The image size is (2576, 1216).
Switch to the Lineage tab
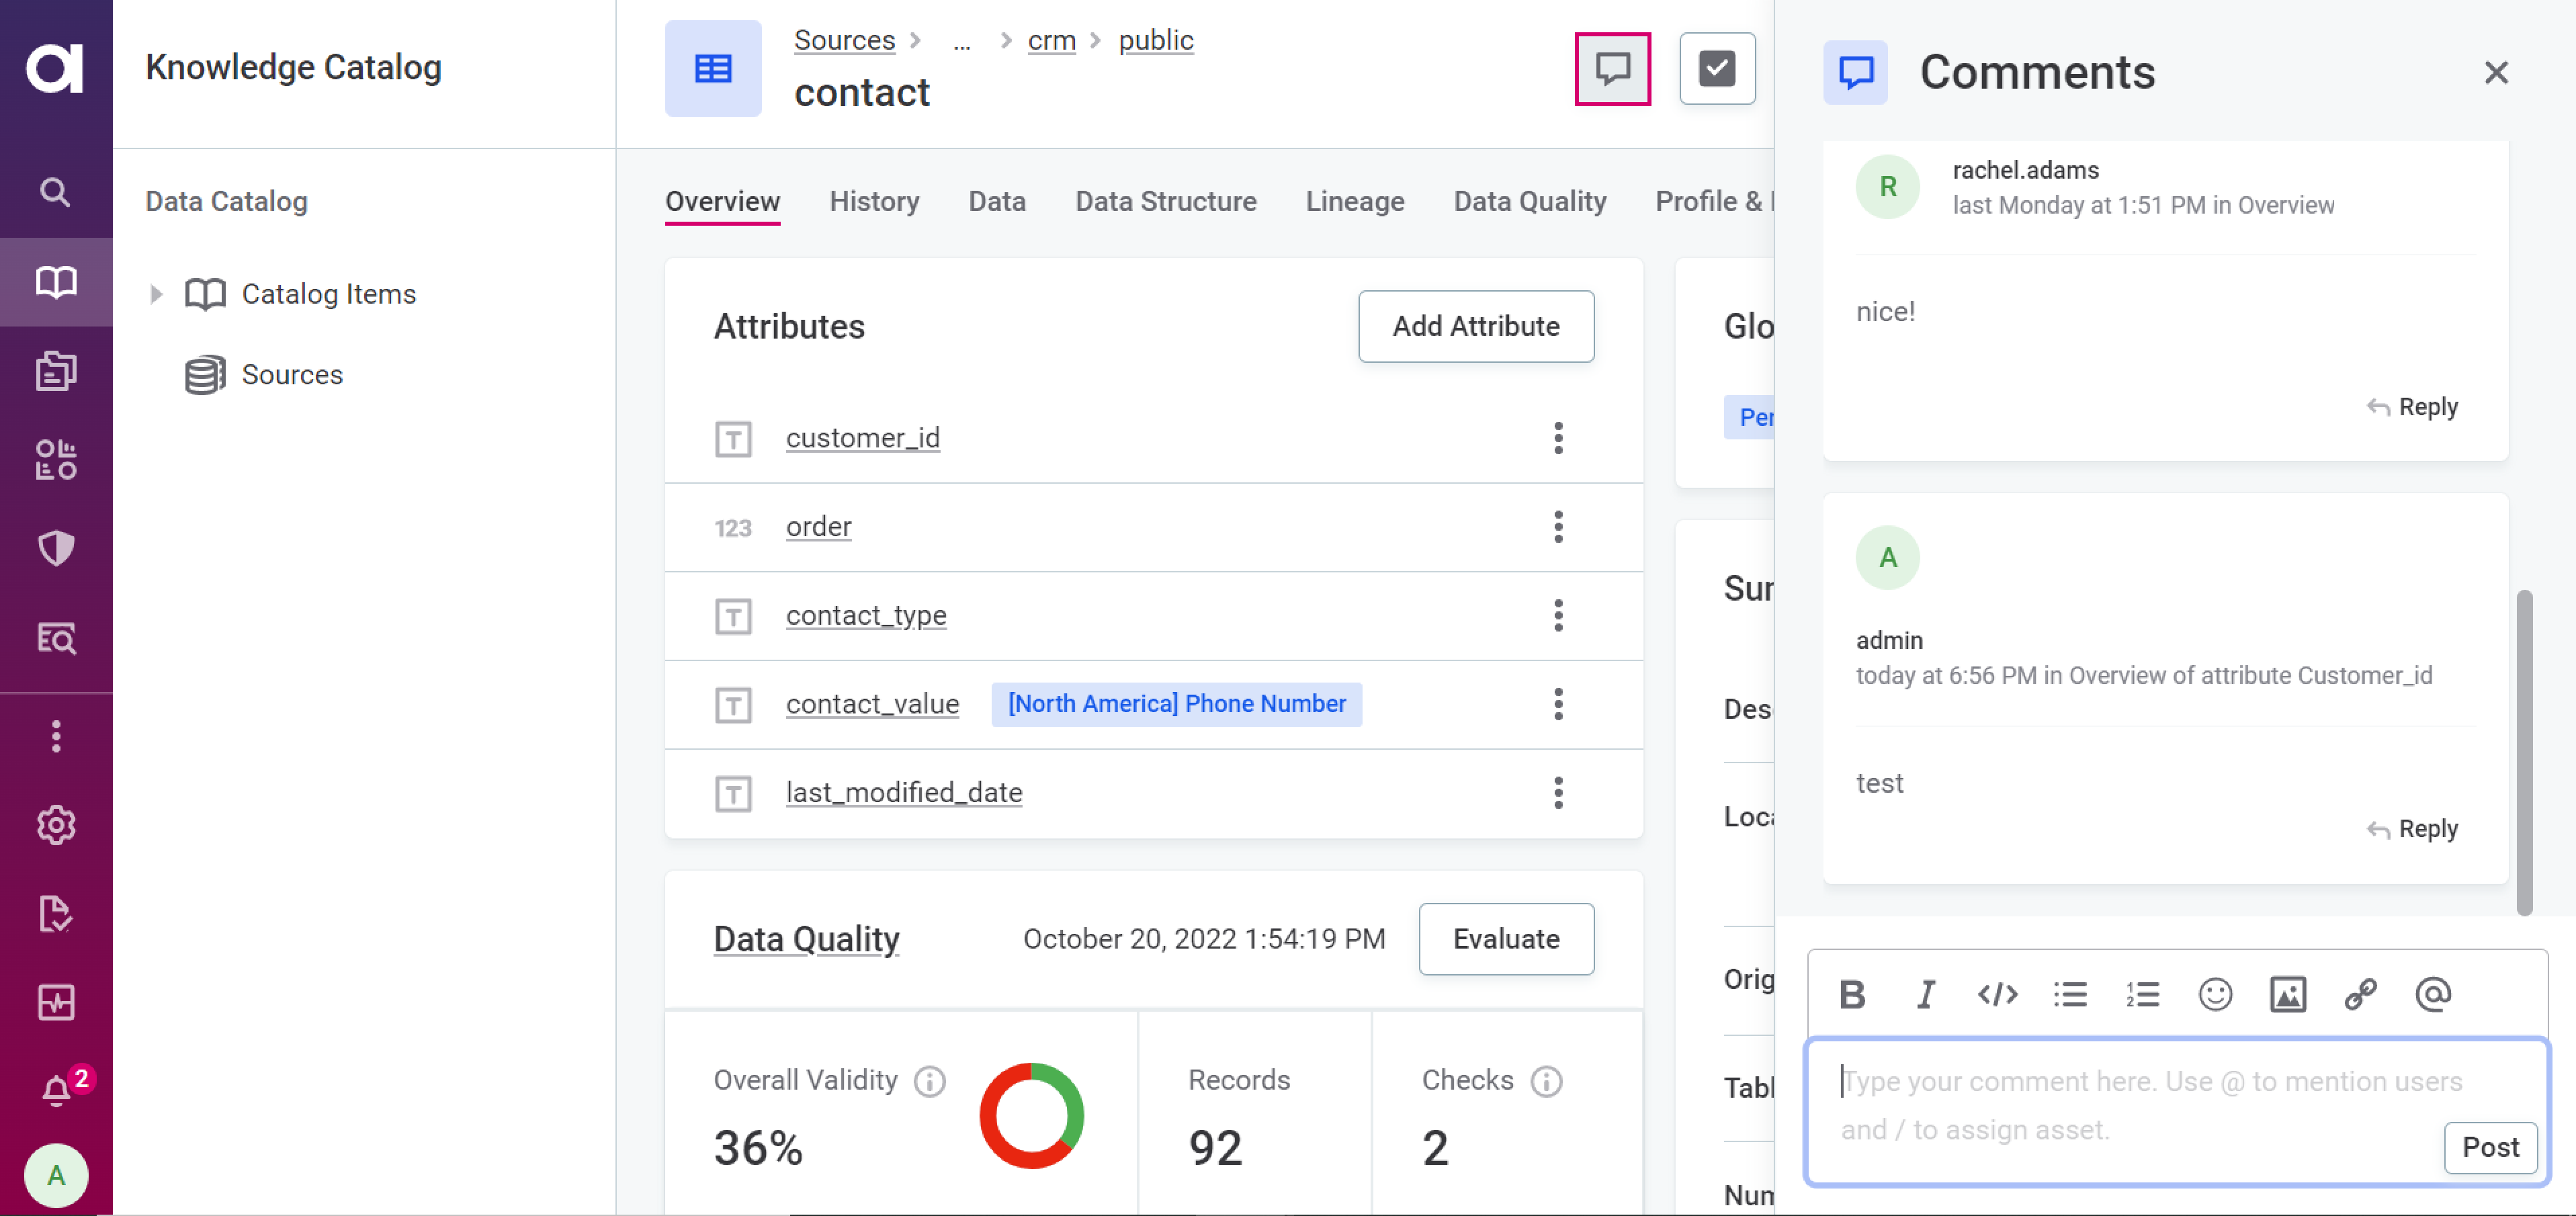click(1354, 200)
